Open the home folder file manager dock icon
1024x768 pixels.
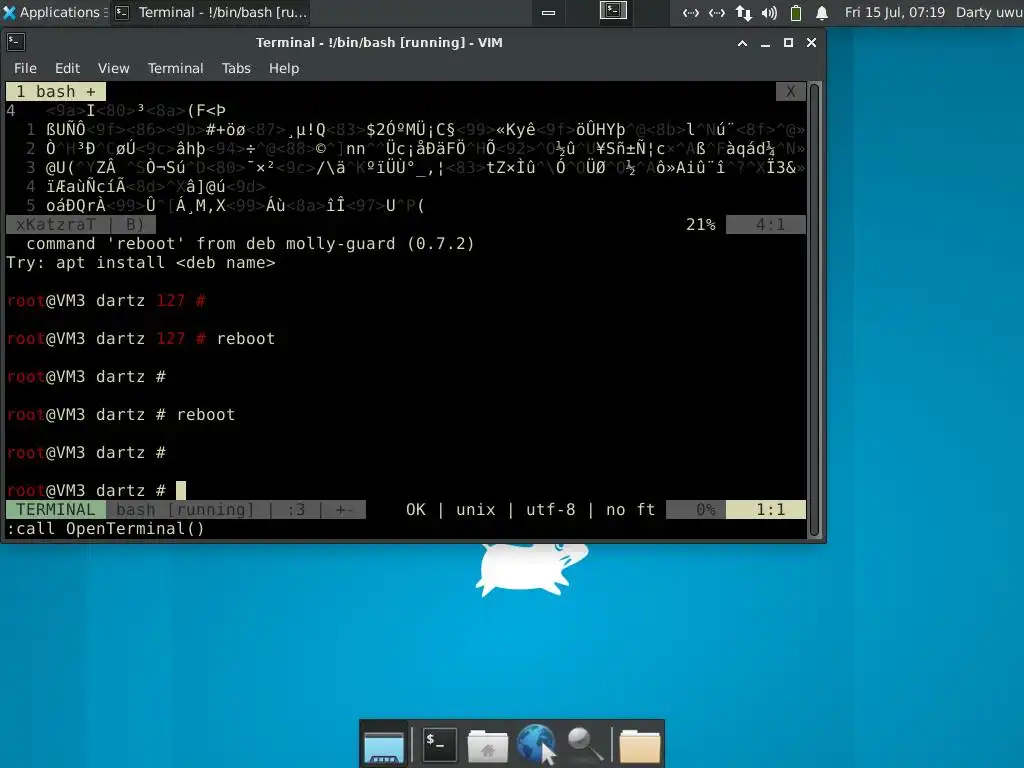click(x=487, y=745)
